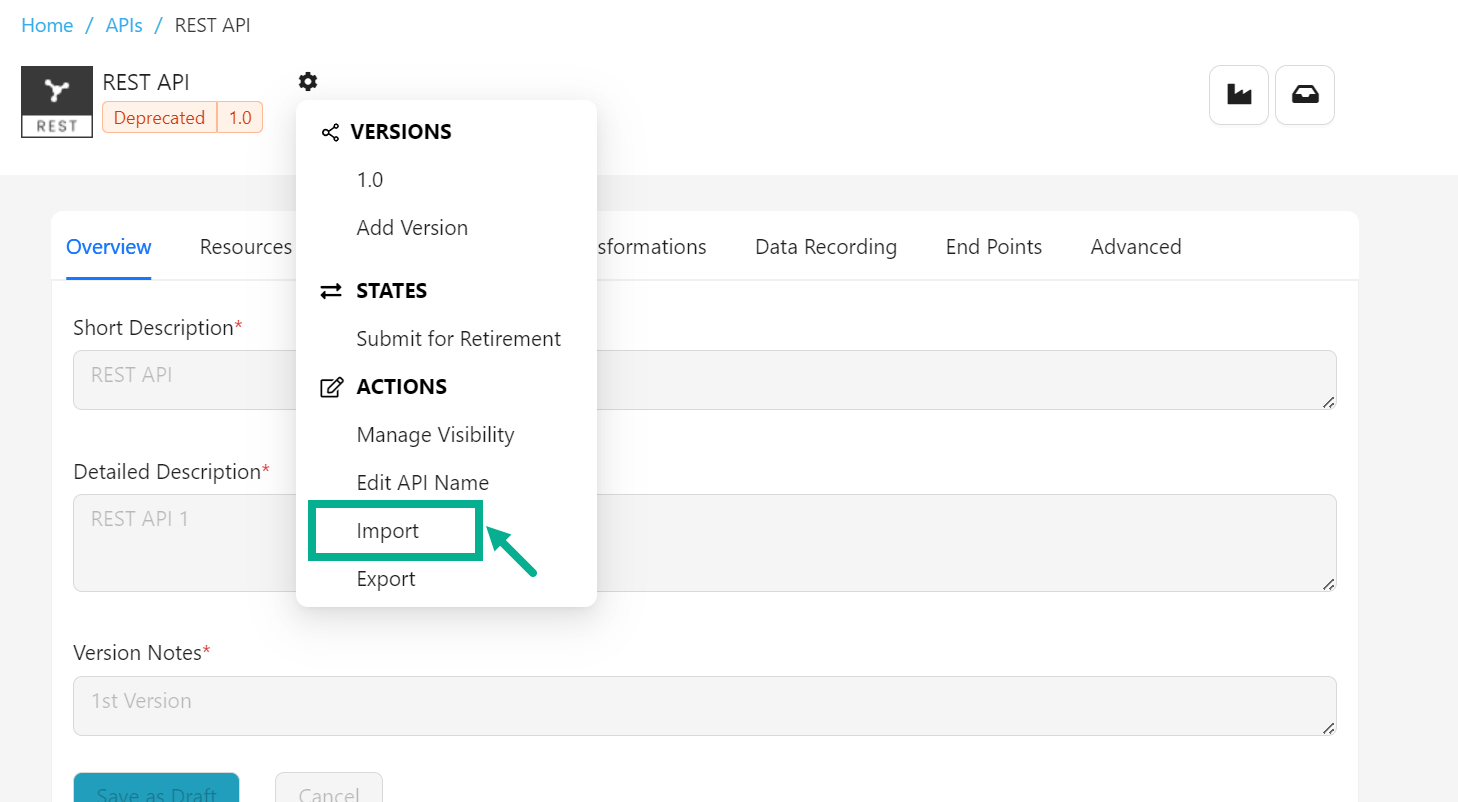
Task: Click the analytics chart icon button
Action: tap(1239, 95)
